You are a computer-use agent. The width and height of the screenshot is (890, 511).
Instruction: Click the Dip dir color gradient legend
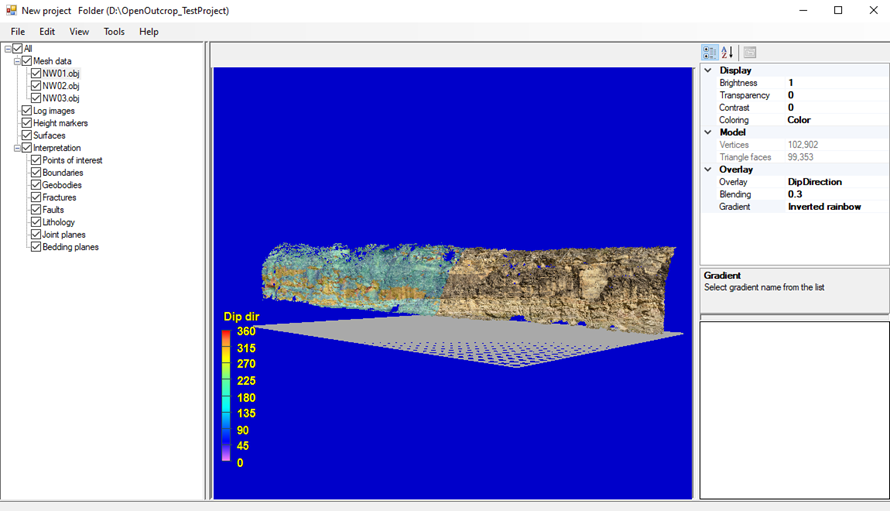pyautogui.click(x=226, y=397)
